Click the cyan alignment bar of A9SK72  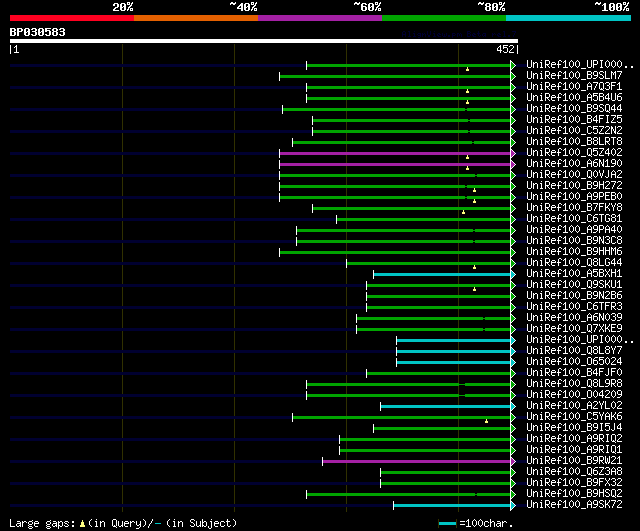[452, 506]
